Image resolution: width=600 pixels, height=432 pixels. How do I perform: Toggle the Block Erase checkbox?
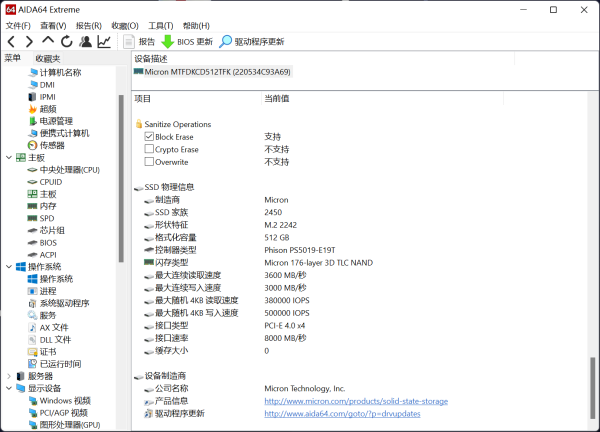point(149,137)
